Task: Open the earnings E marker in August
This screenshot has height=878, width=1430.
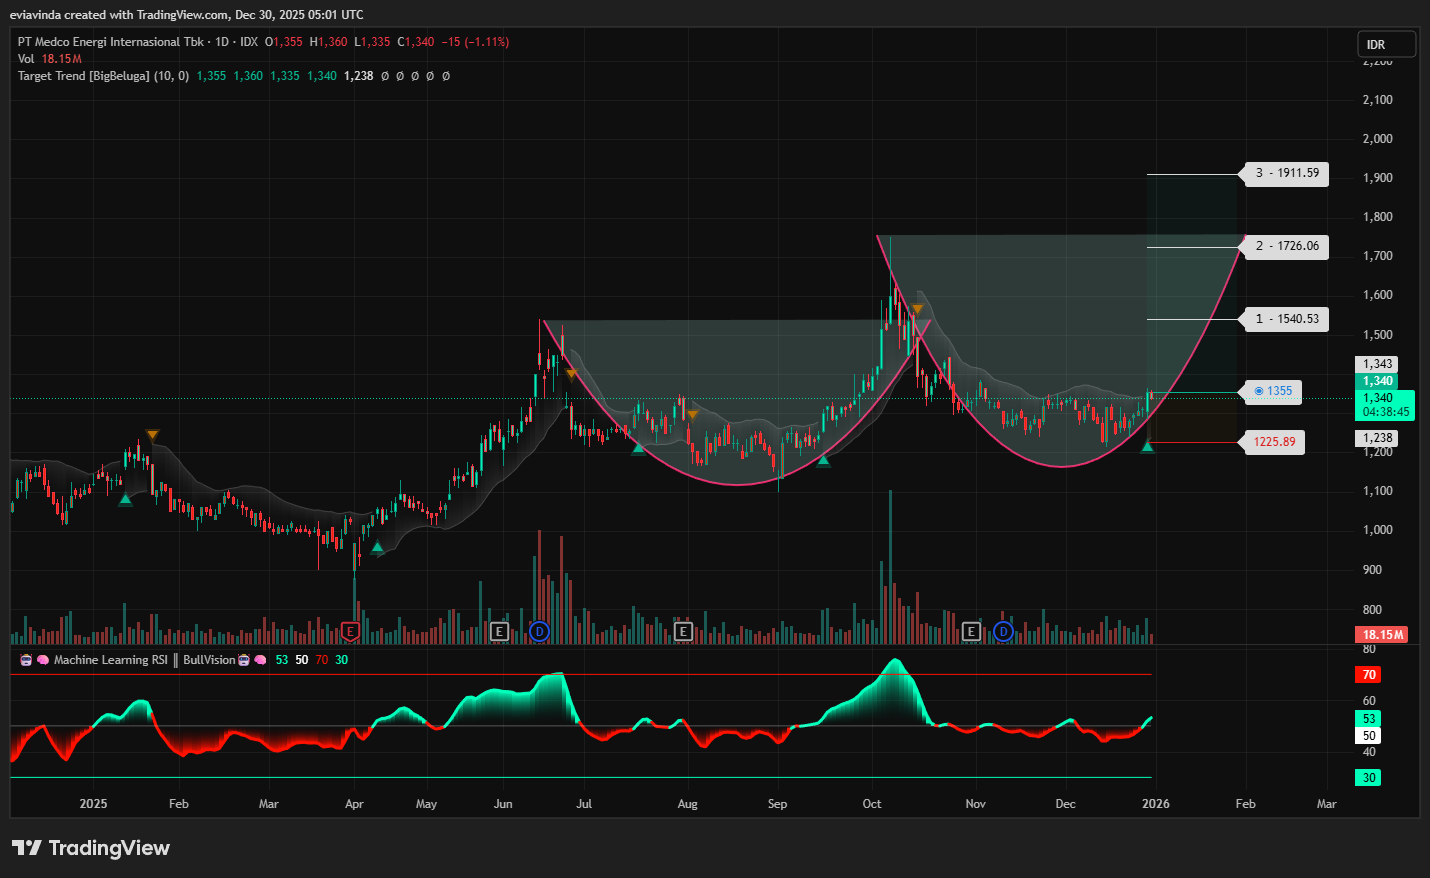Action: (683, 631)
